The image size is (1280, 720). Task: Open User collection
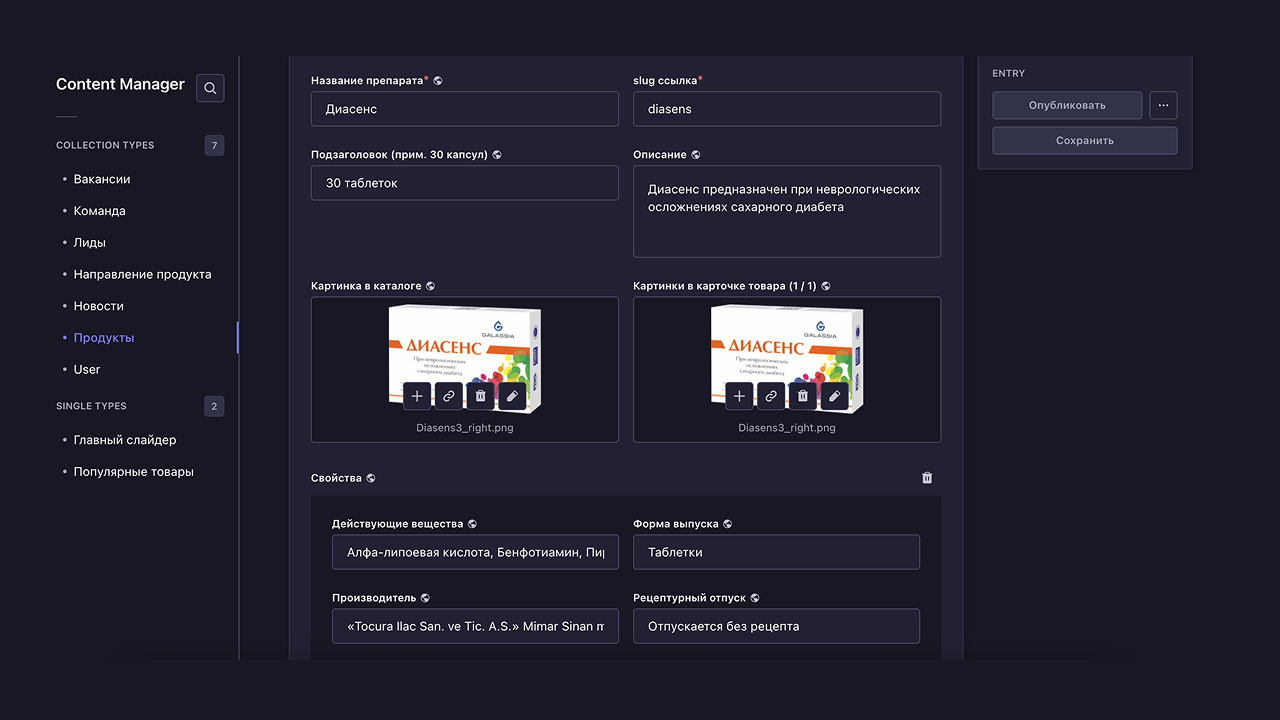coord(87,369)
